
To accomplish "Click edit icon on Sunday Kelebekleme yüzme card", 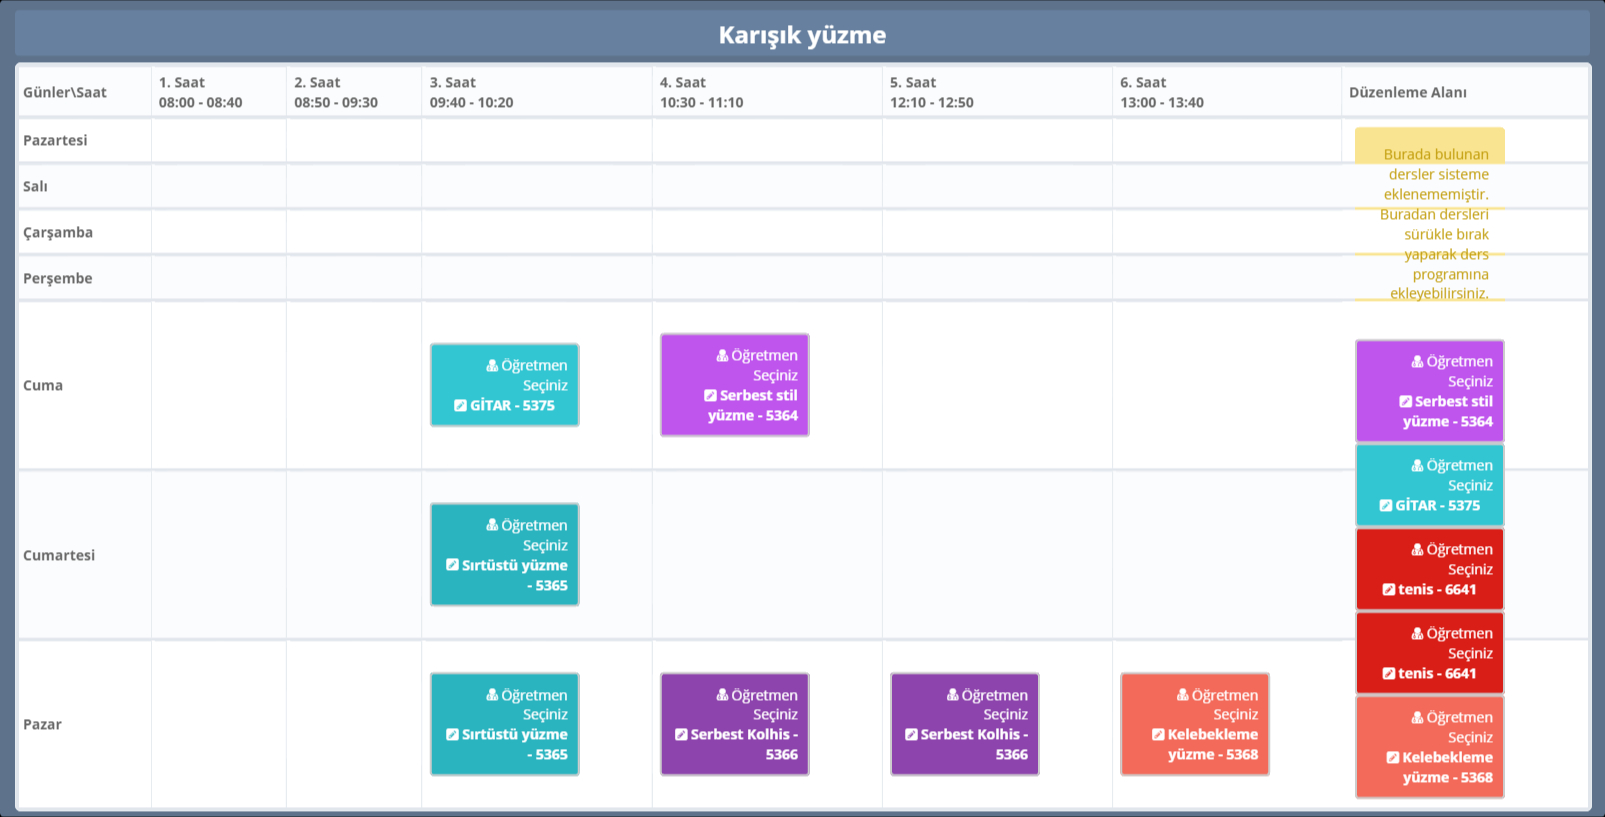I will [1158, 735].
